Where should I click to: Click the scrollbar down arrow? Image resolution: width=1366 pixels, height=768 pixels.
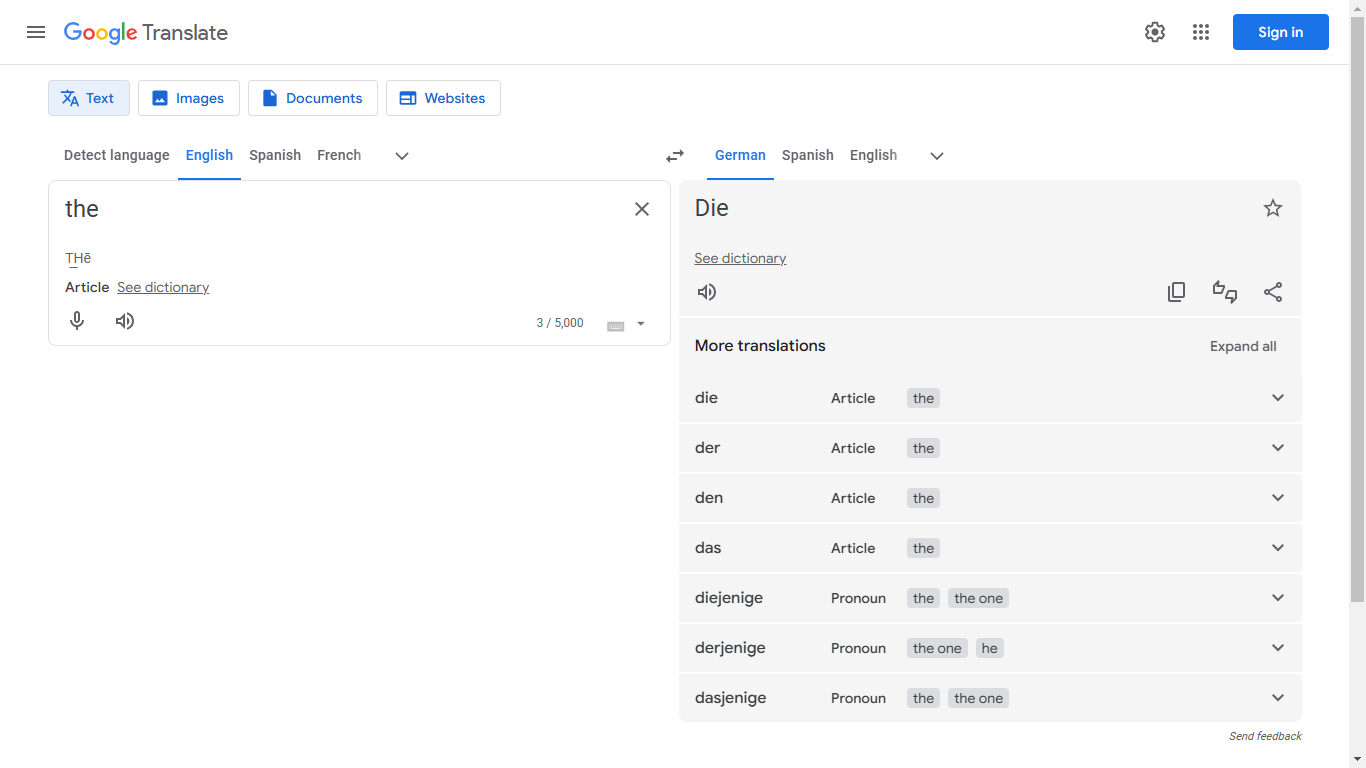tap(1357, 759)
